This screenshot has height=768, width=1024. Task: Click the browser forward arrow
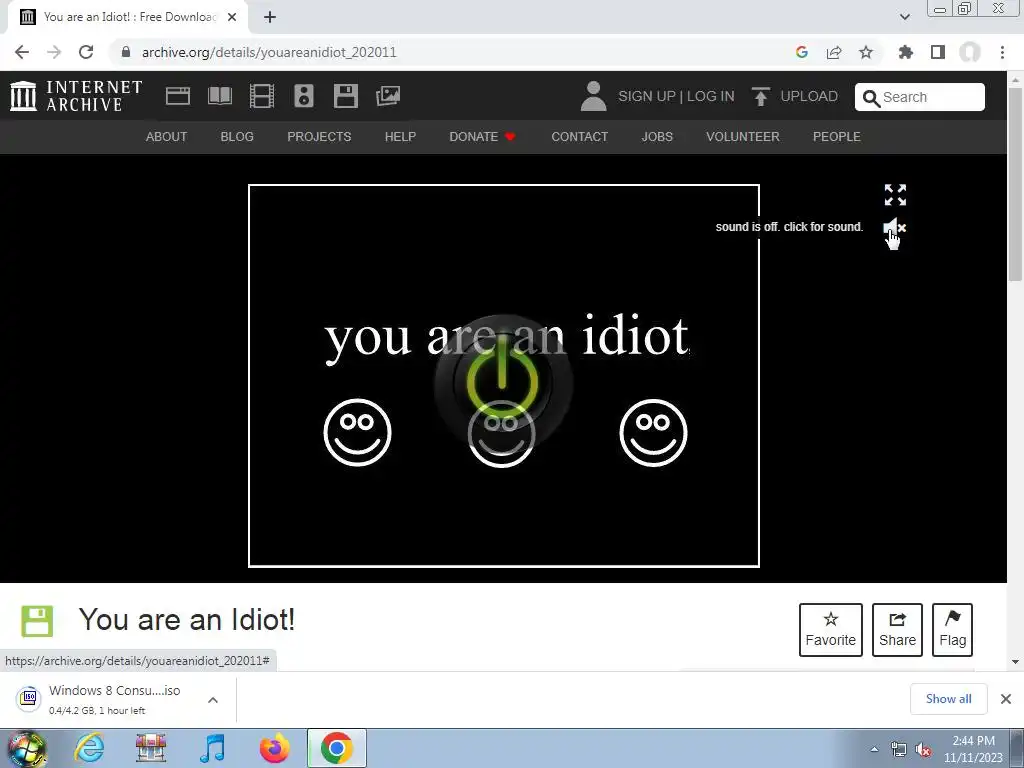pos(54,52)
